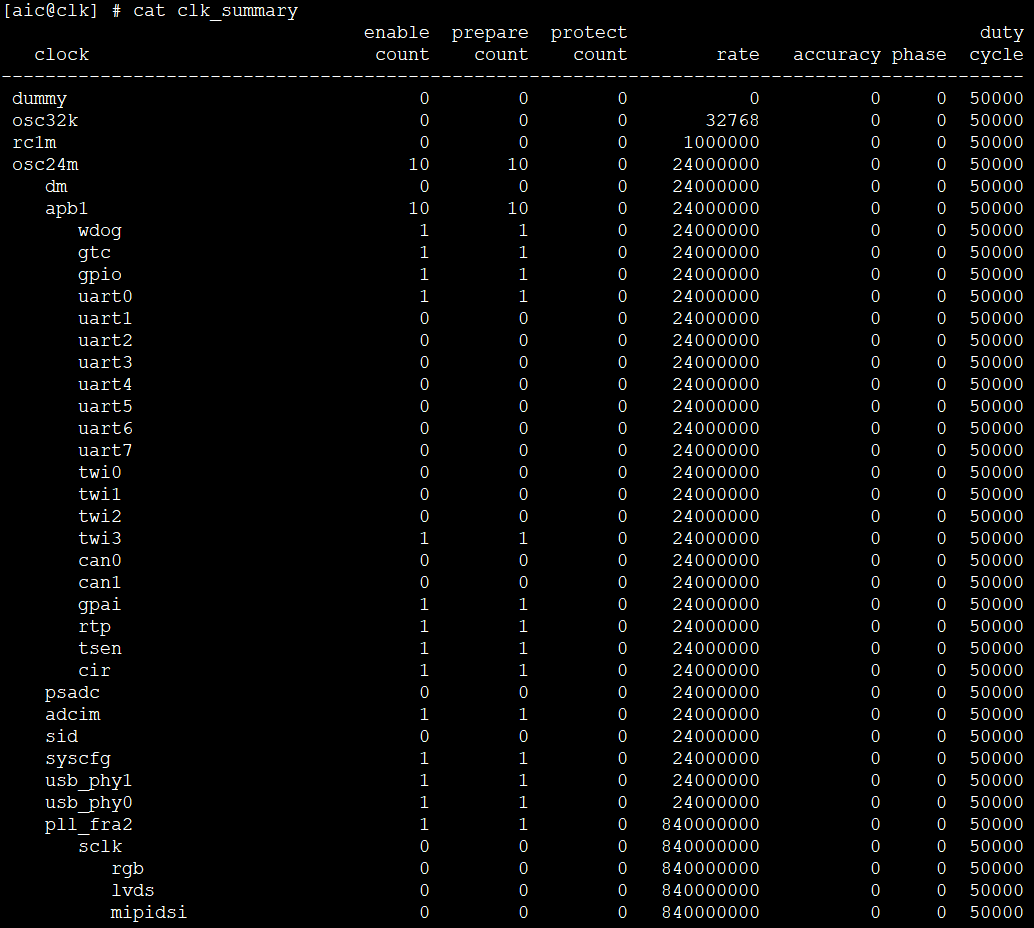Image resolution: width=1034 pixels, height=928 pixels.
Task: Click the 'phase' column header
Action: click(919, 54)
